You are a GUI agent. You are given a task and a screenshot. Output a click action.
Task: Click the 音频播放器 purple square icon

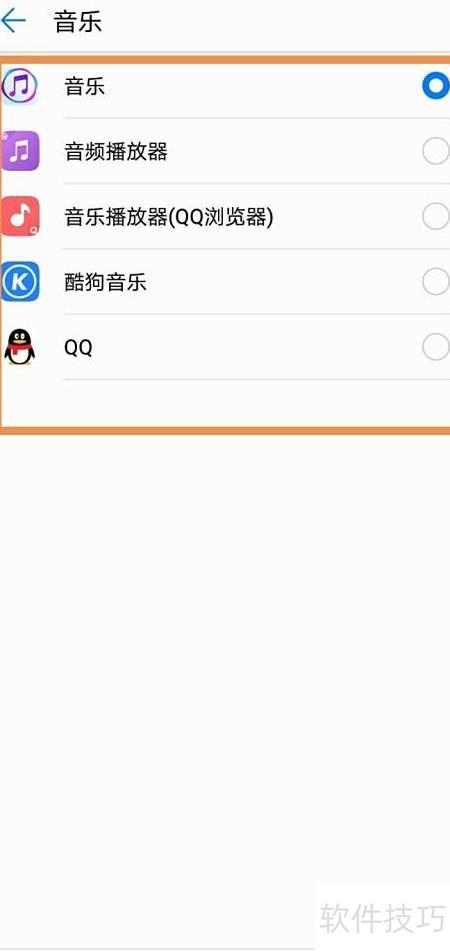tap(20, 151)
